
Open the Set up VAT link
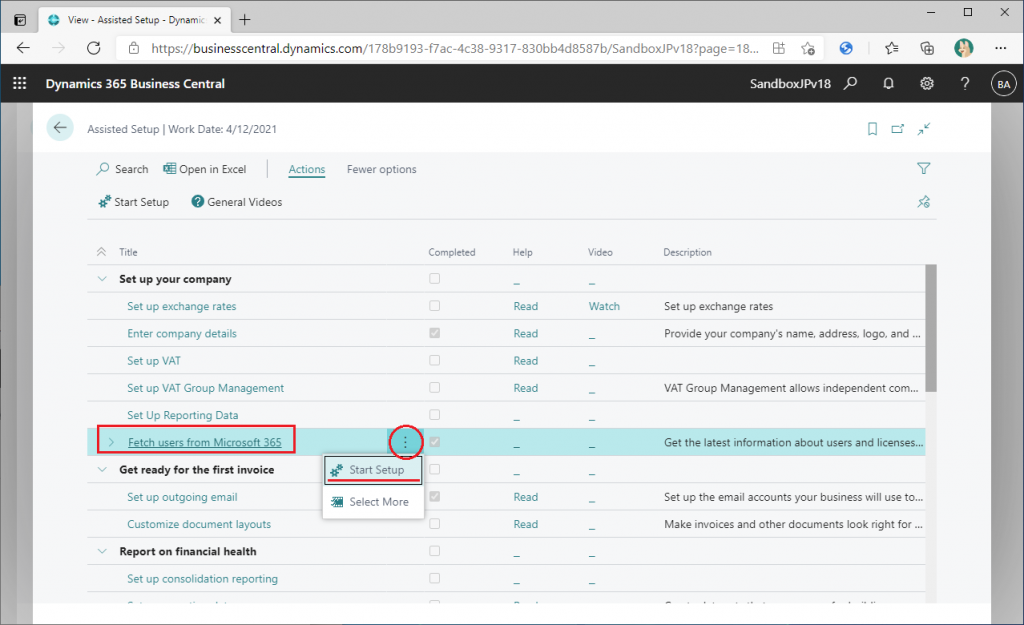click(153, 361)
